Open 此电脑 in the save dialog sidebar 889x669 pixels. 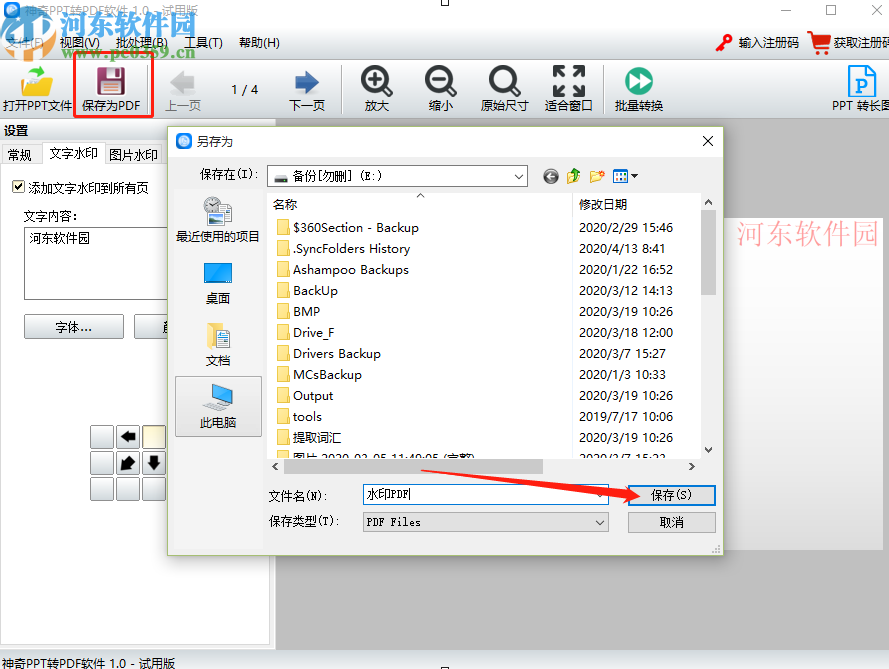coord(218,403)
